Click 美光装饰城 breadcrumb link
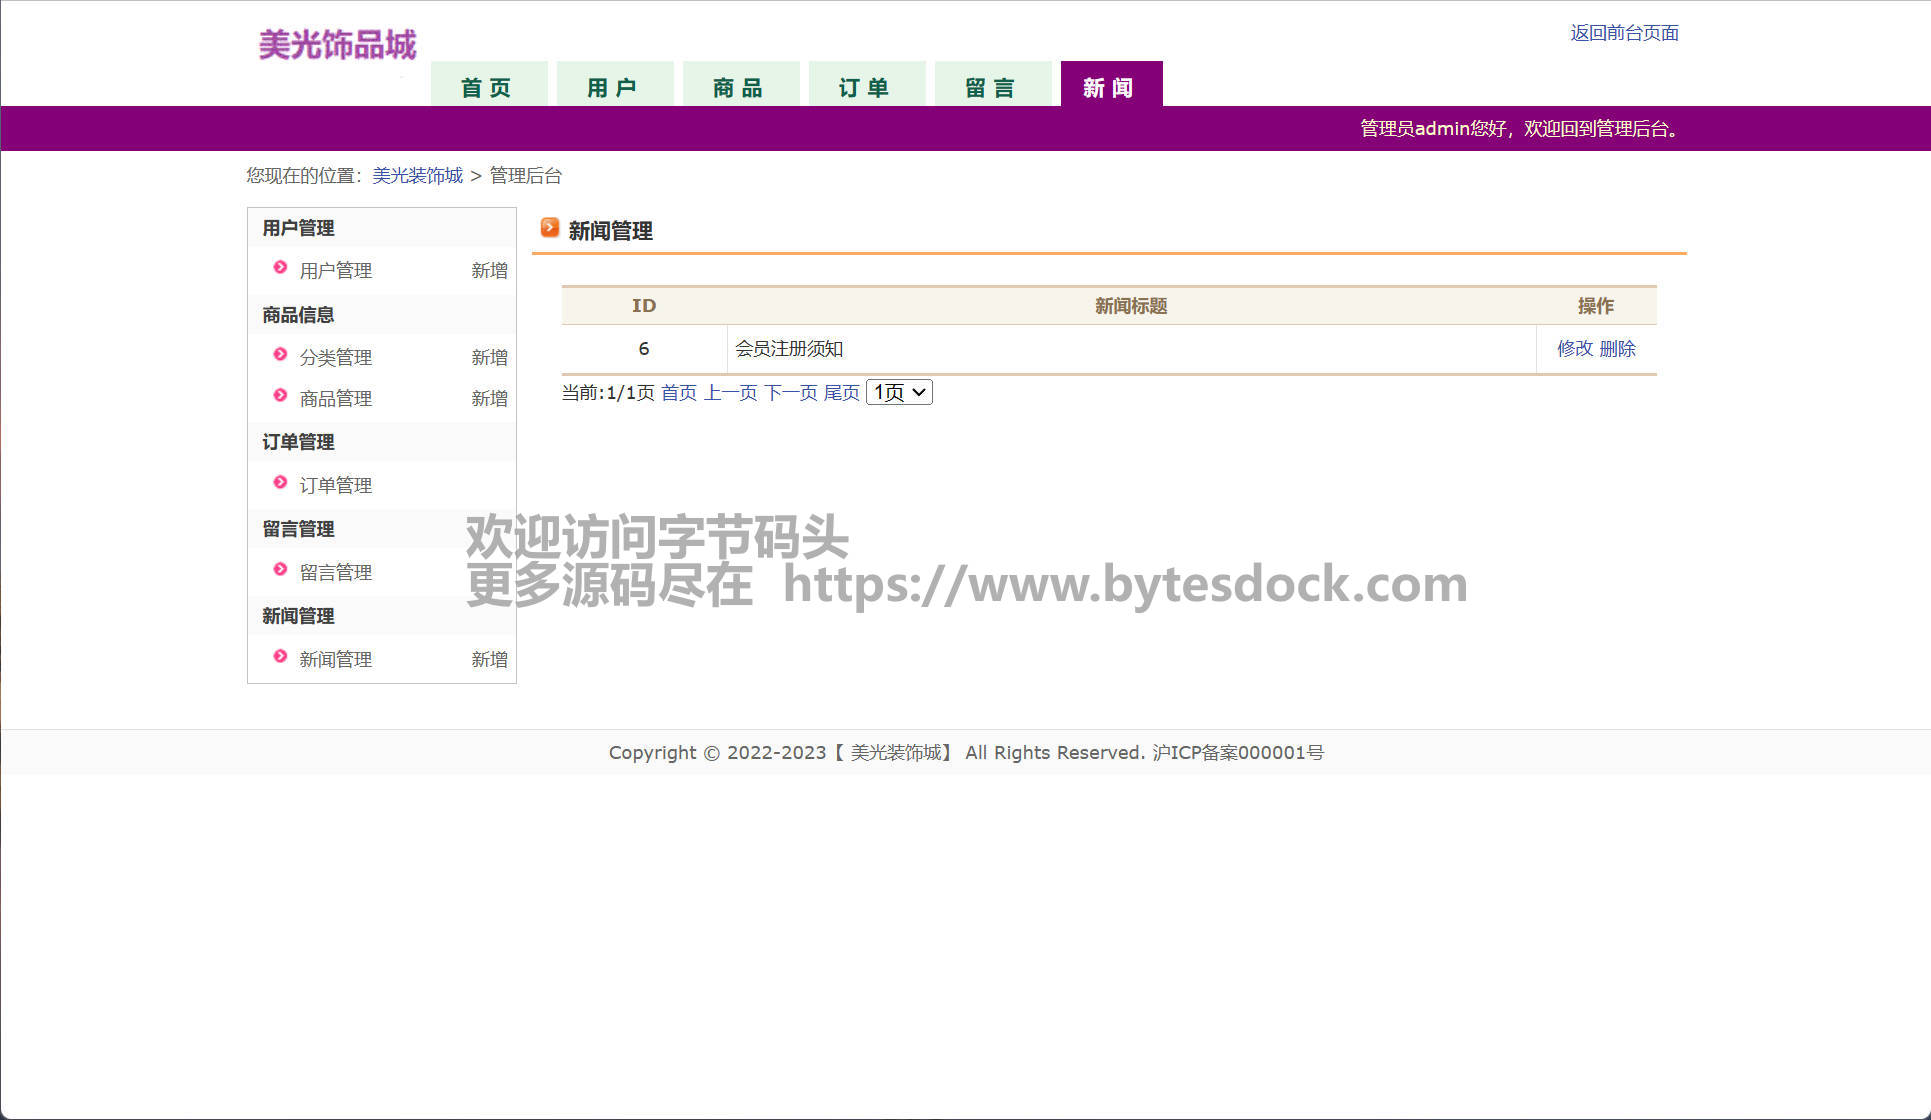 click(x=417, y=175)
